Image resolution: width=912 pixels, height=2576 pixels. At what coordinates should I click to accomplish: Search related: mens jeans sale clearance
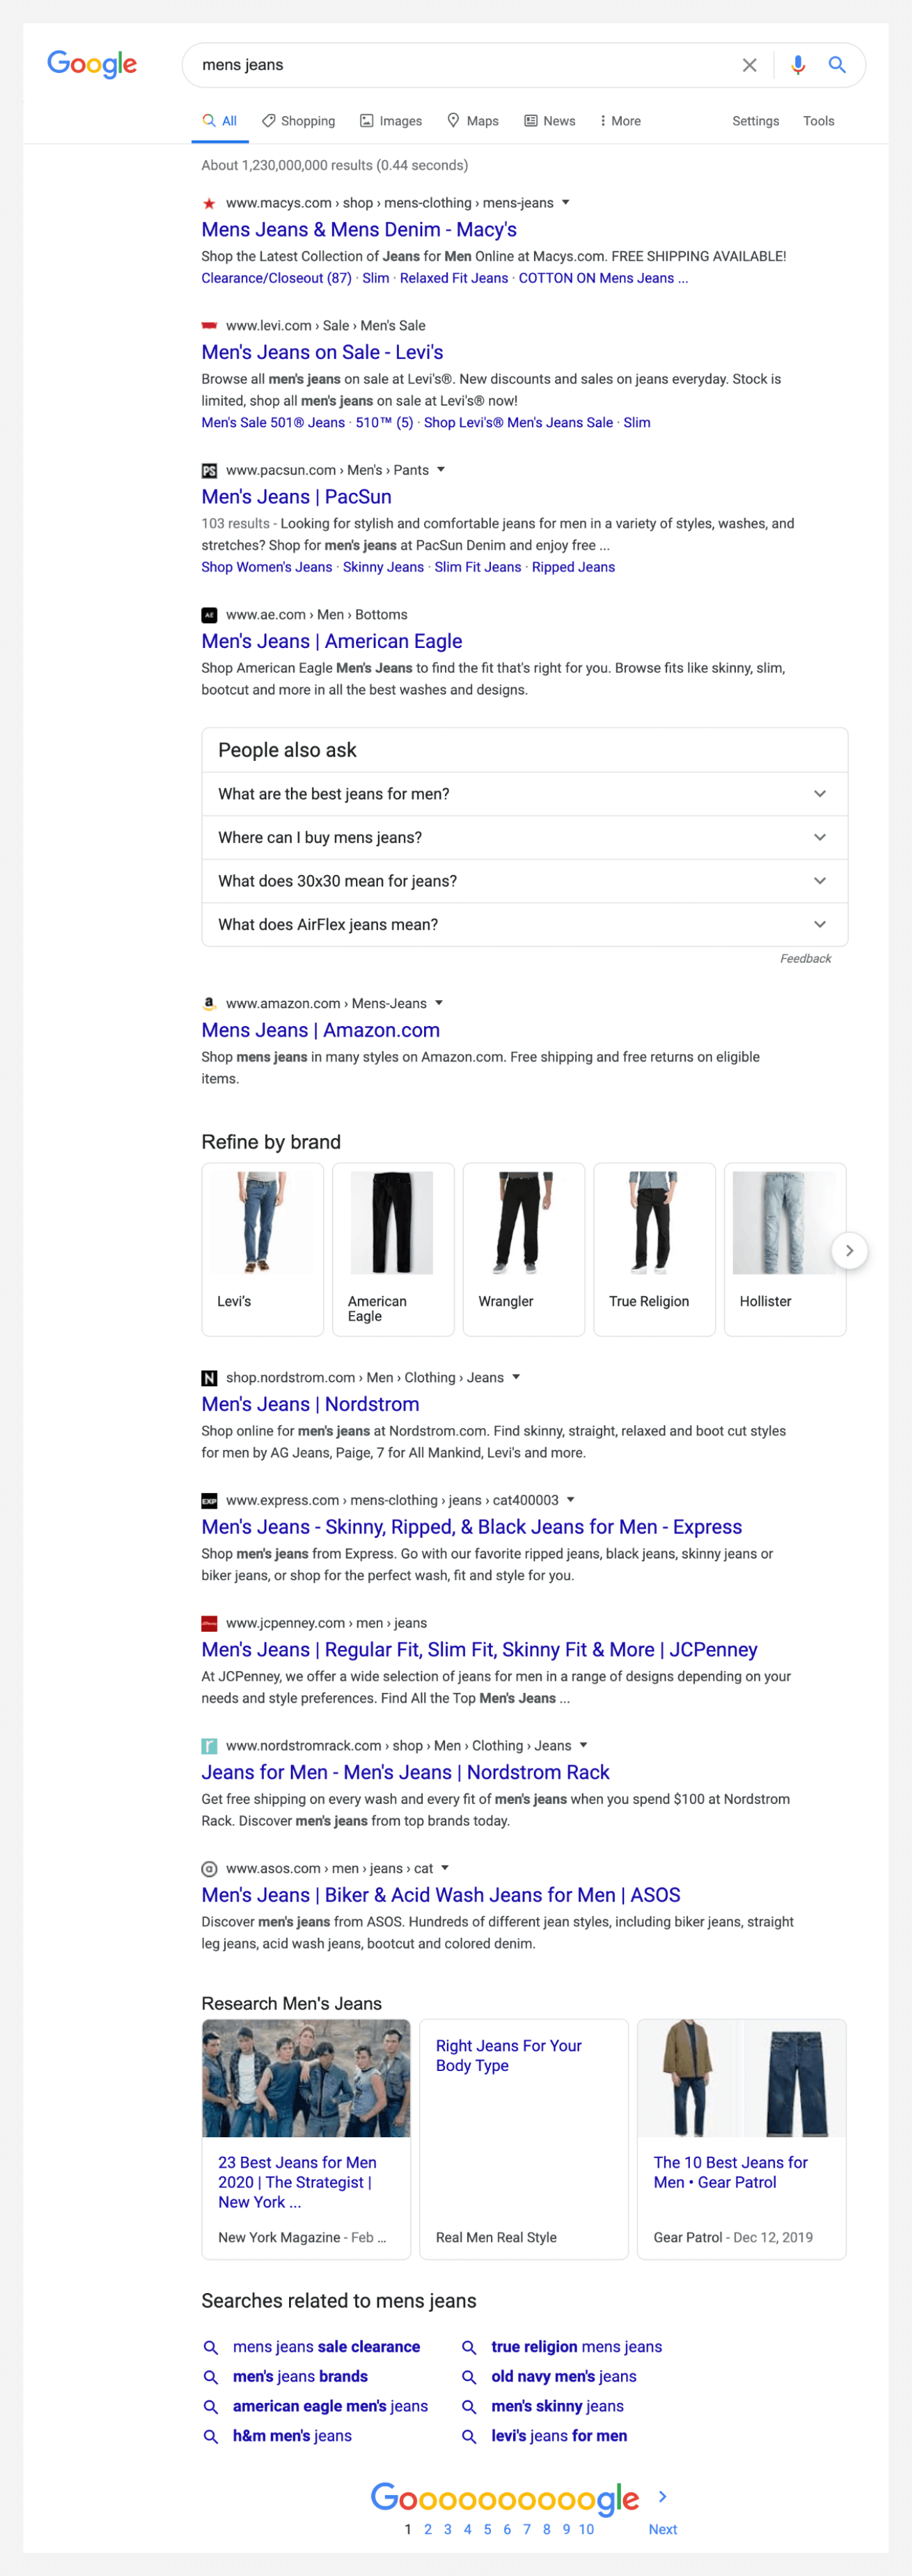326,2346
